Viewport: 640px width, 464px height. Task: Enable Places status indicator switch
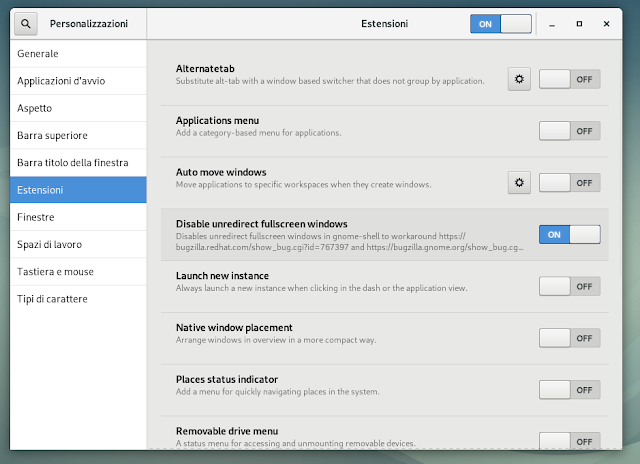pyautogui.click(x=569, y=390)
